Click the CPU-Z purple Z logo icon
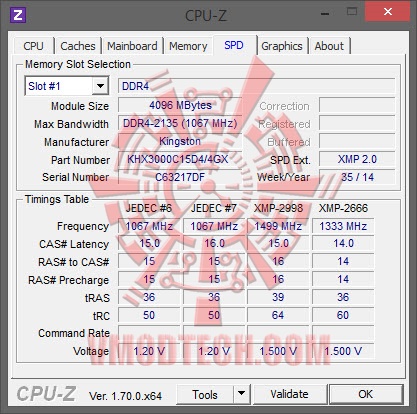Viewport: 417px width, 414px height. [x=18, y=15]
